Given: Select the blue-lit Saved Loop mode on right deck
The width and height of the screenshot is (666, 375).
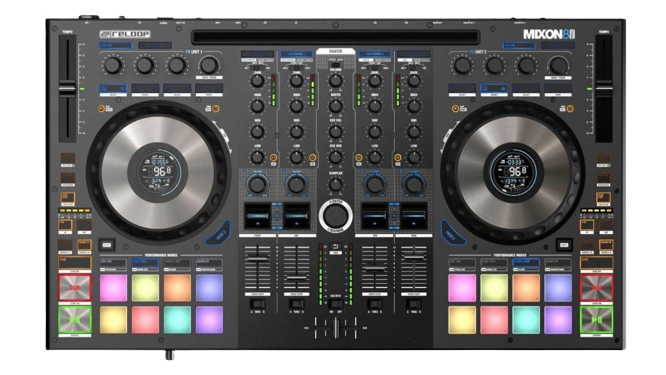Looking at the screenshot, I should pyautogui.click(x=526, y=263).
